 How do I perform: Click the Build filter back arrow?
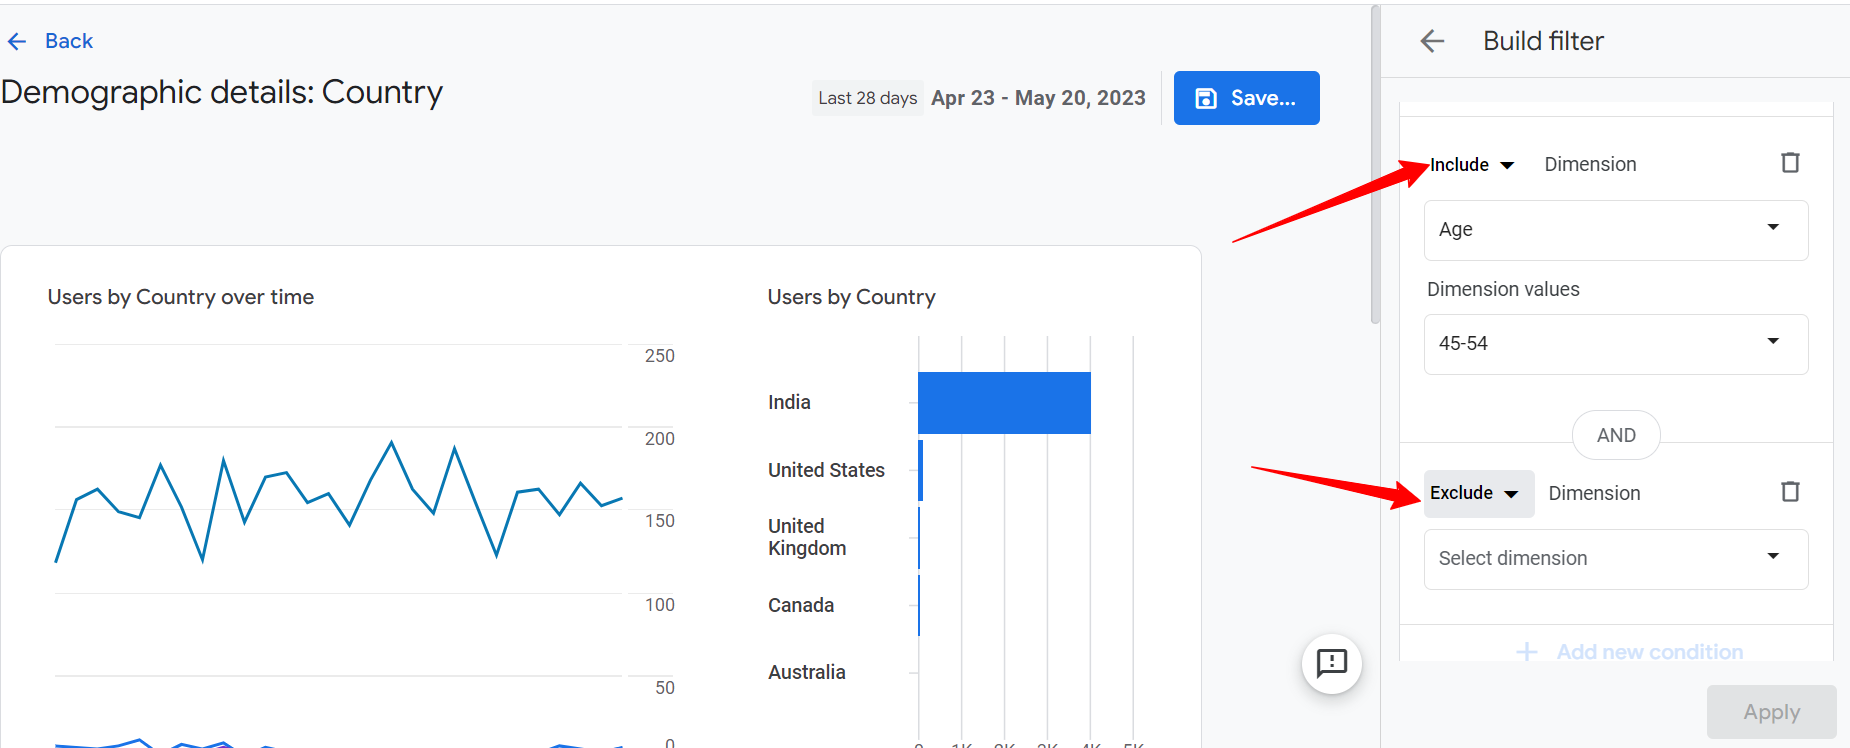[x=1432, y=41]
